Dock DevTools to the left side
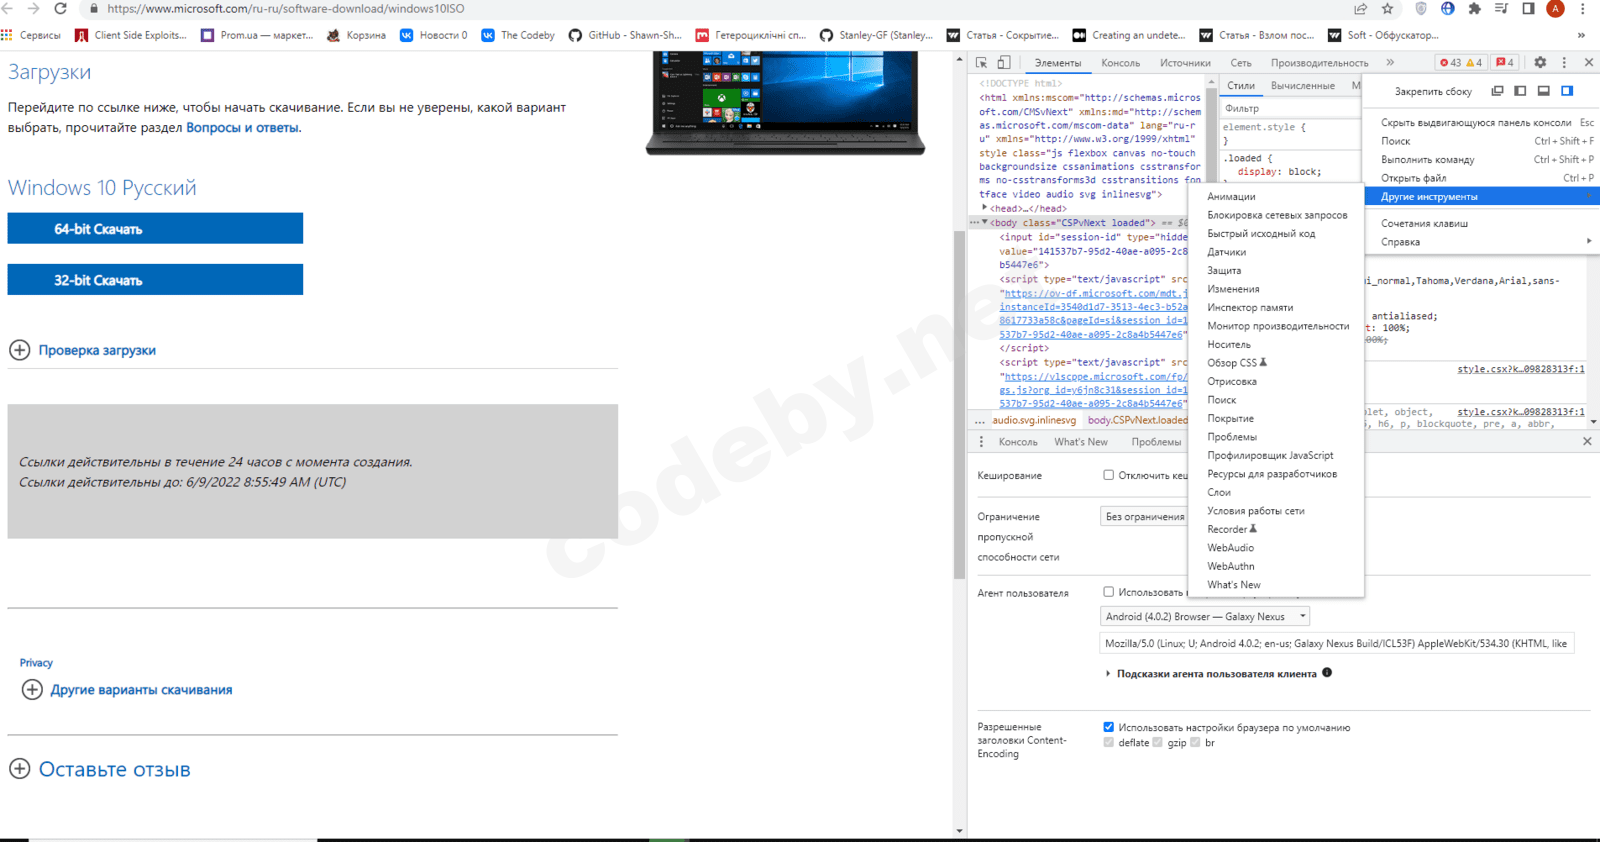This screenshot has height=842, width=1600. (x=1520, y=91)
